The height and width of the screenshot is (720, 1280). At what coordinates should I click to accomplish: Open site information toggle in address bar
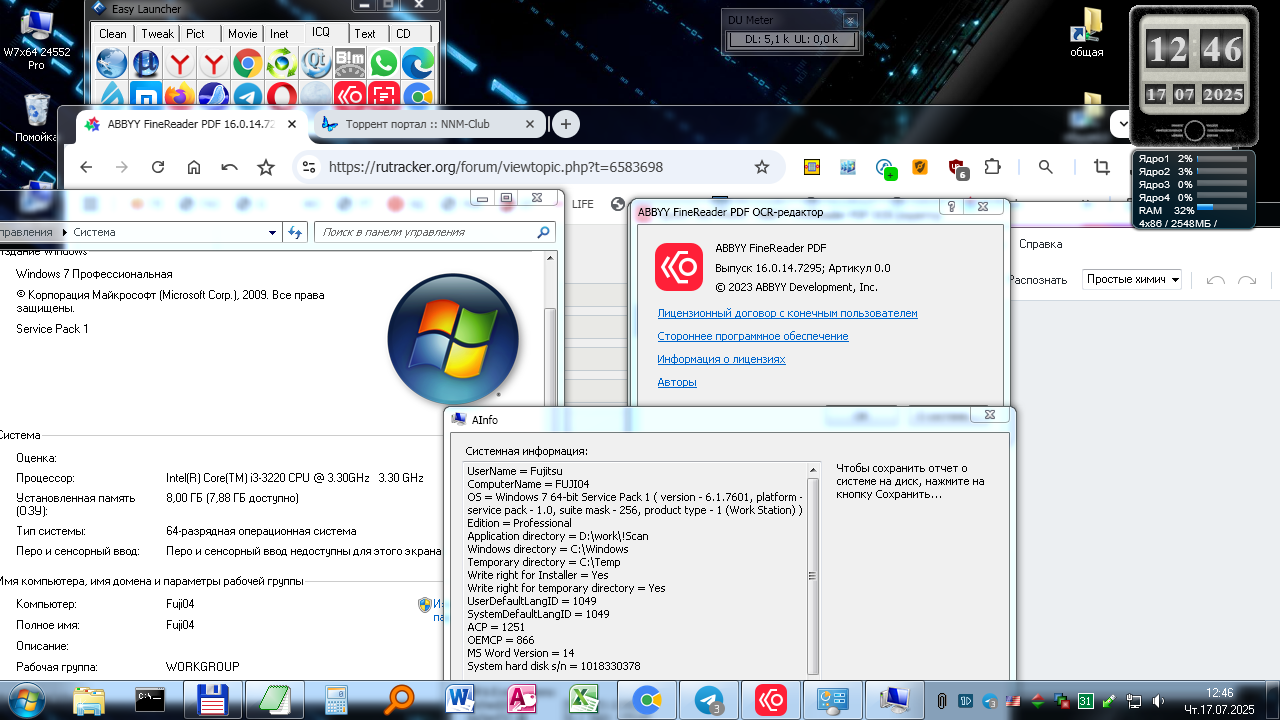point(309,167)
